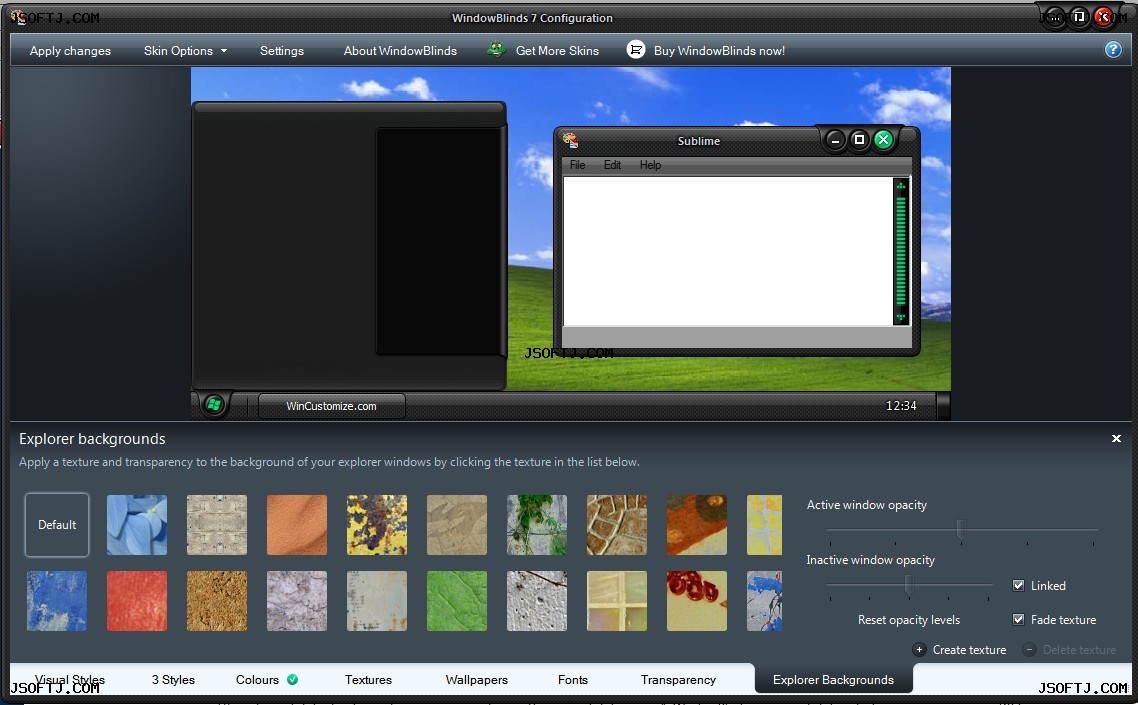Select the yellow glass tile texture
This screenshot has height=705, width=1138.
[x=617, y=600]
